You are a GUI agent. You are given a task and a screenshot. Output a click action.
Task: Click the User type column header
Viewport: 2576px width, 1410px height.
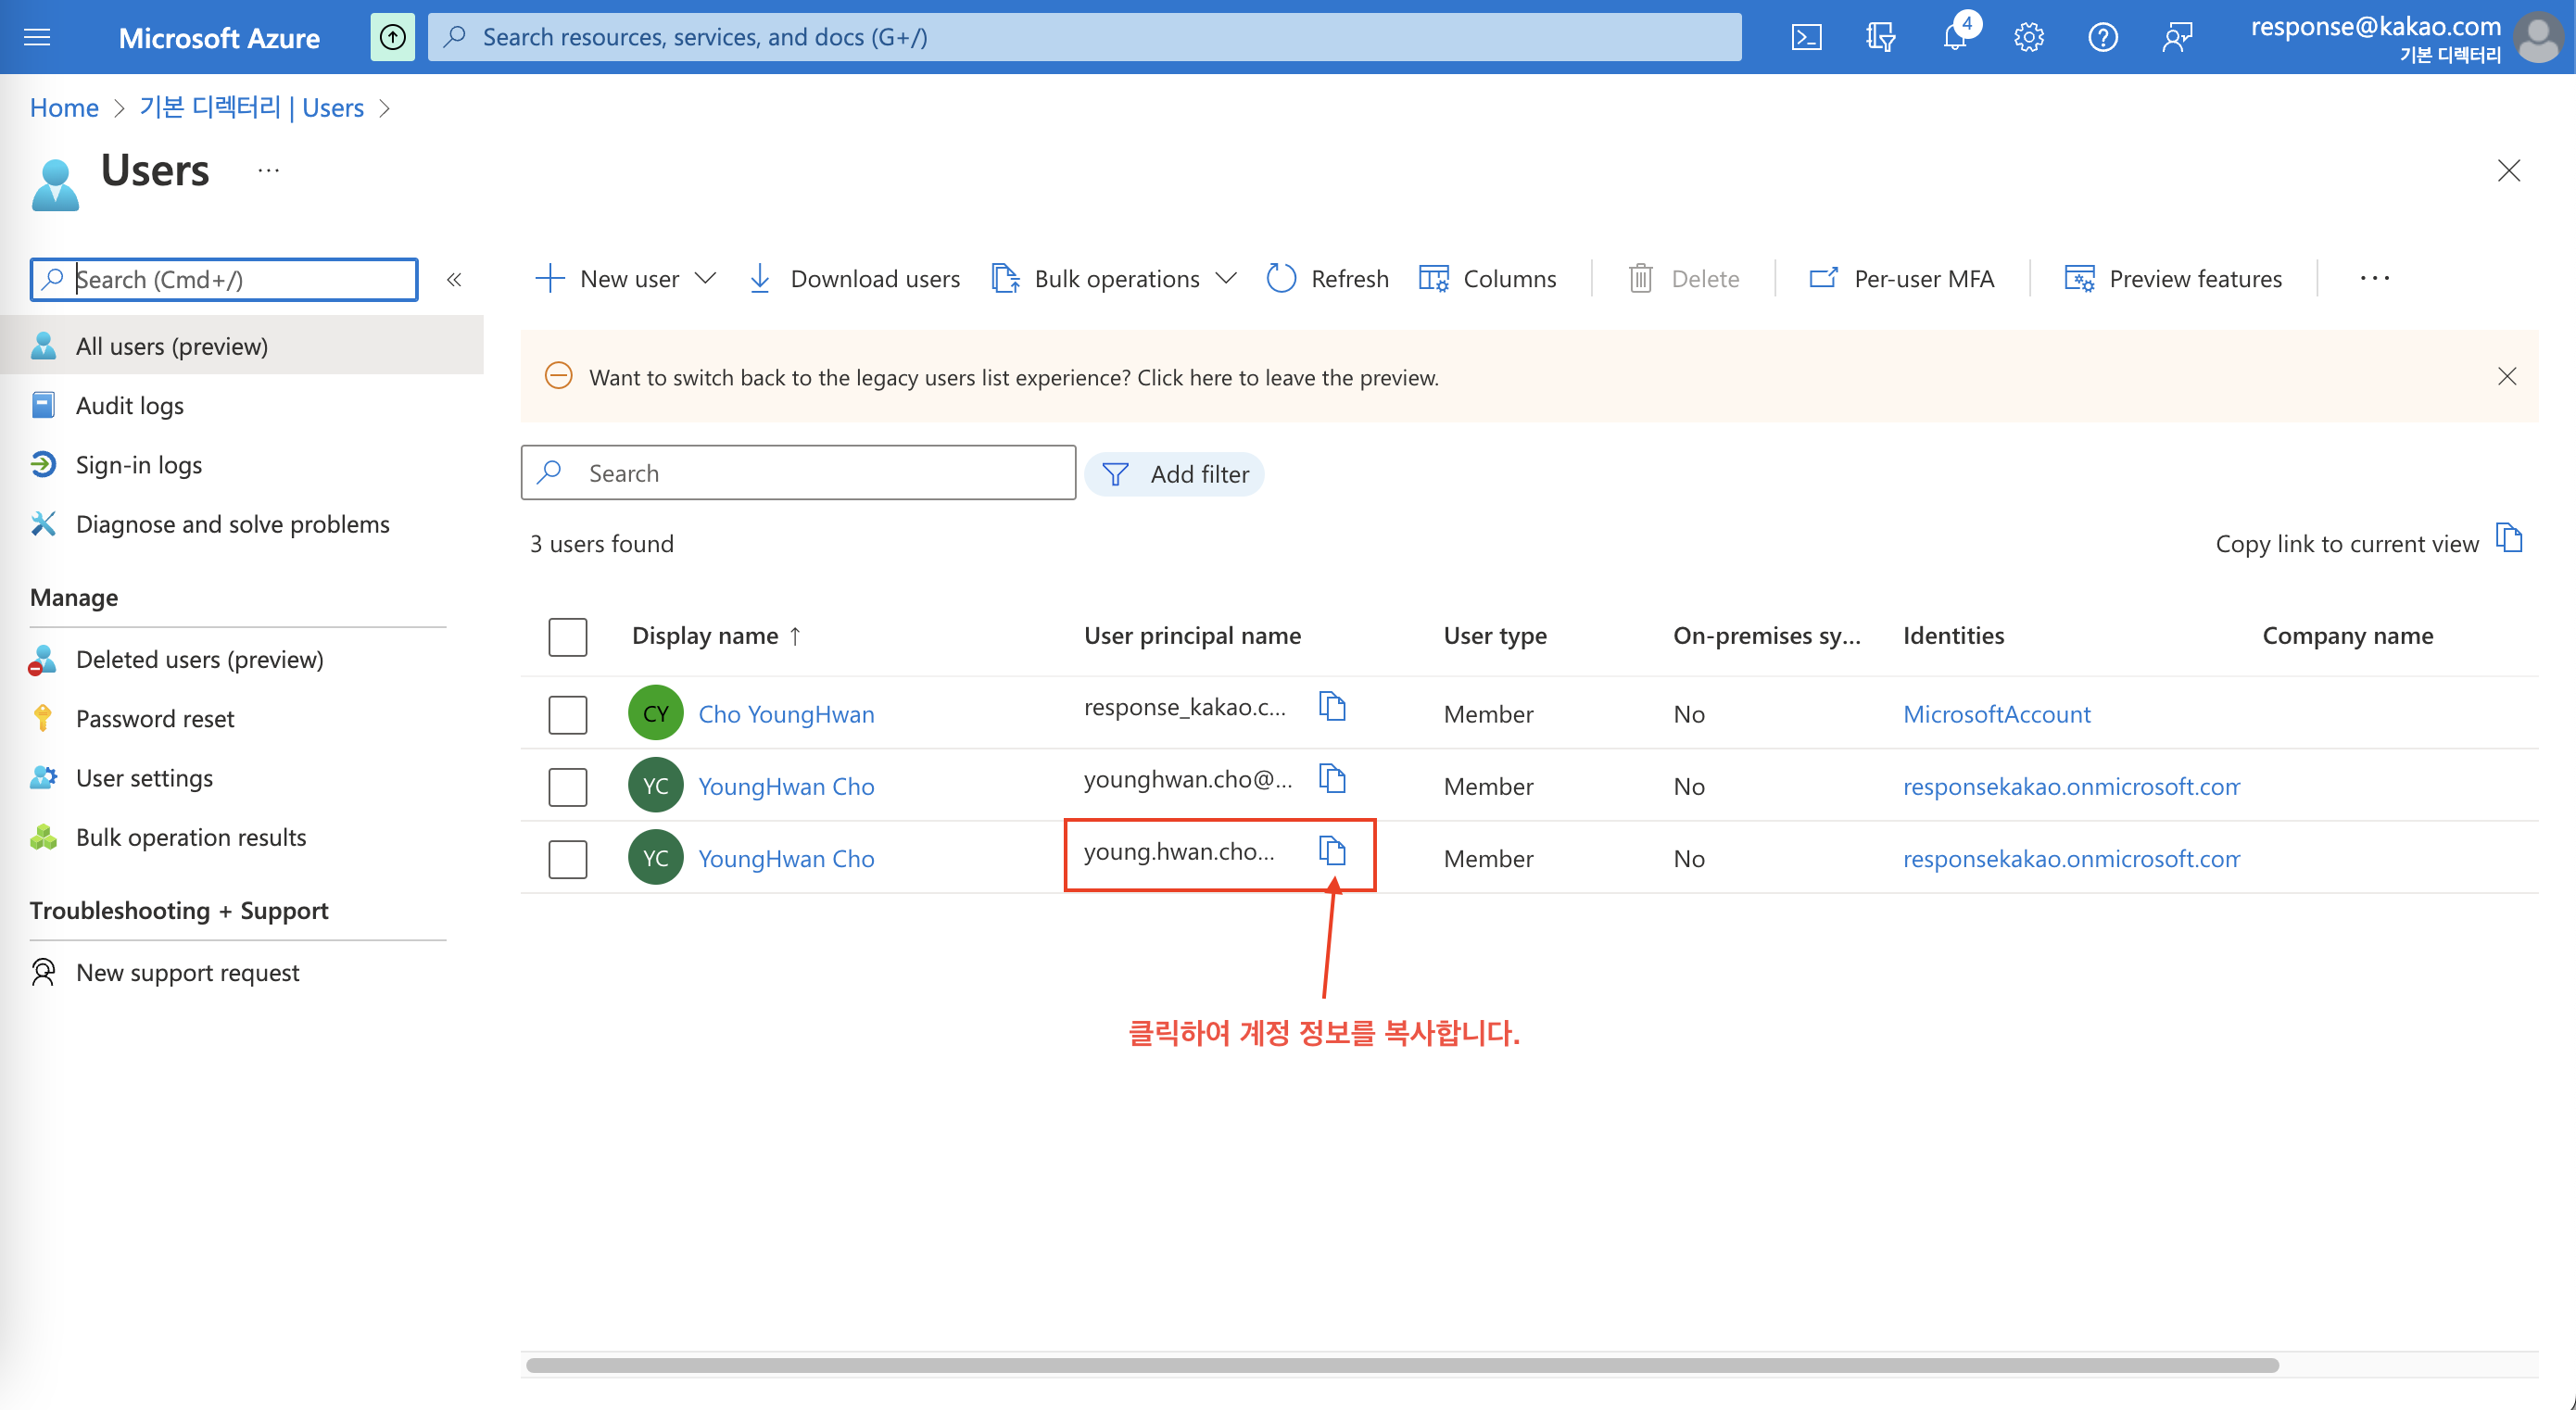[1495, 636]
